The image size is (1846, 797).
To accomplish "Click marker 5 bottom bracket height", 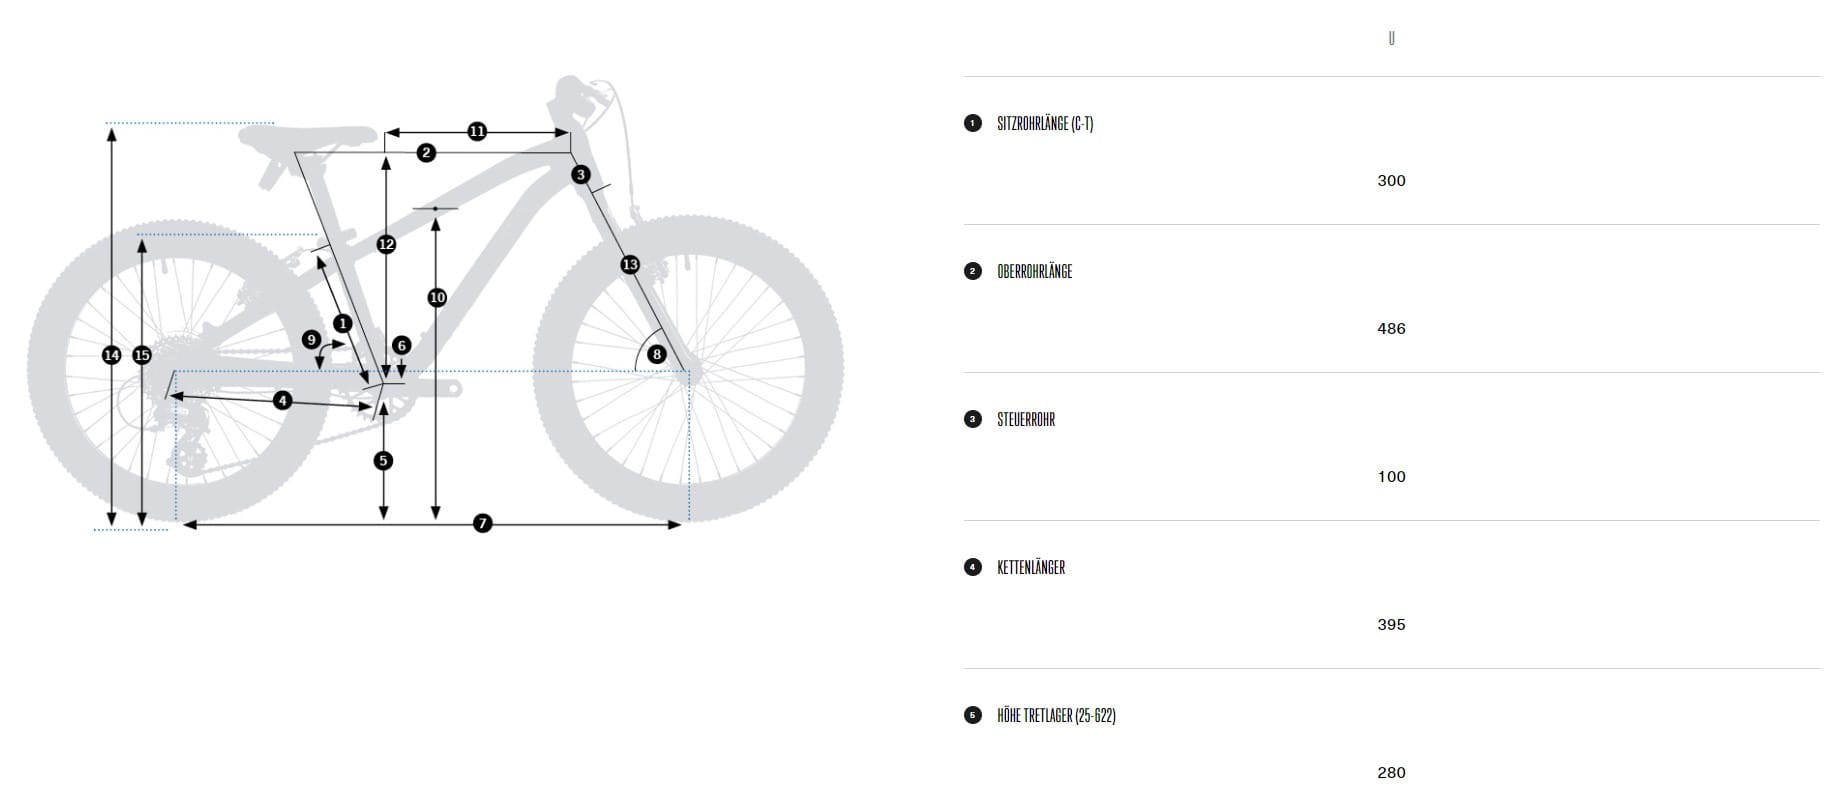I will point(383,460).
